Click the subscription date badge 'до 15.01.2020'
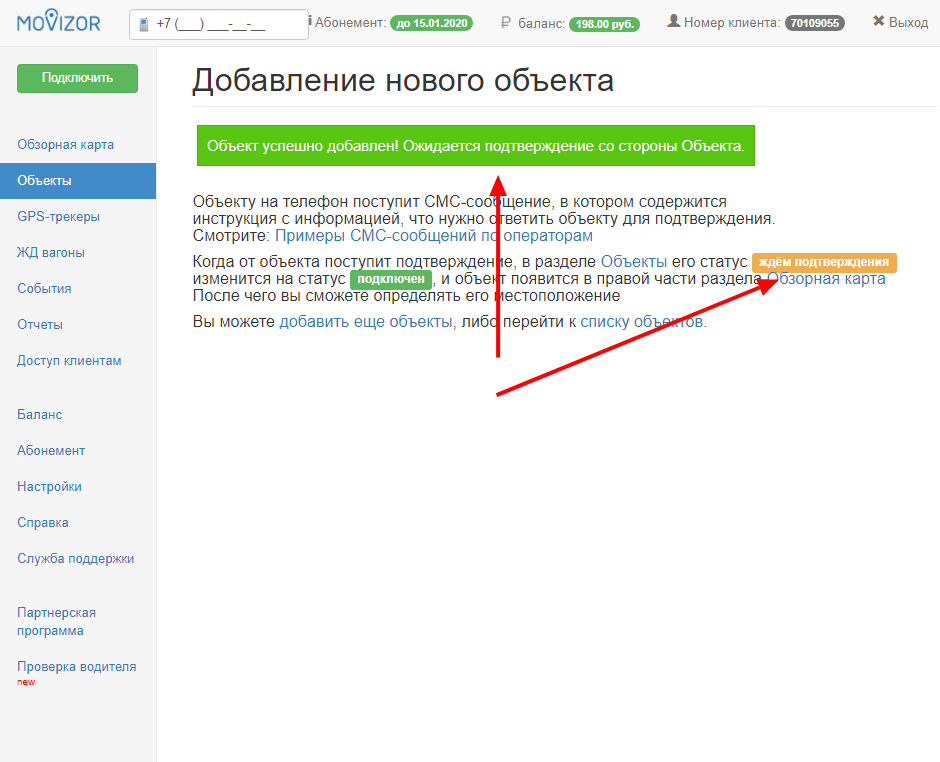Screen dimensions: 940x762 coord(431,23)
